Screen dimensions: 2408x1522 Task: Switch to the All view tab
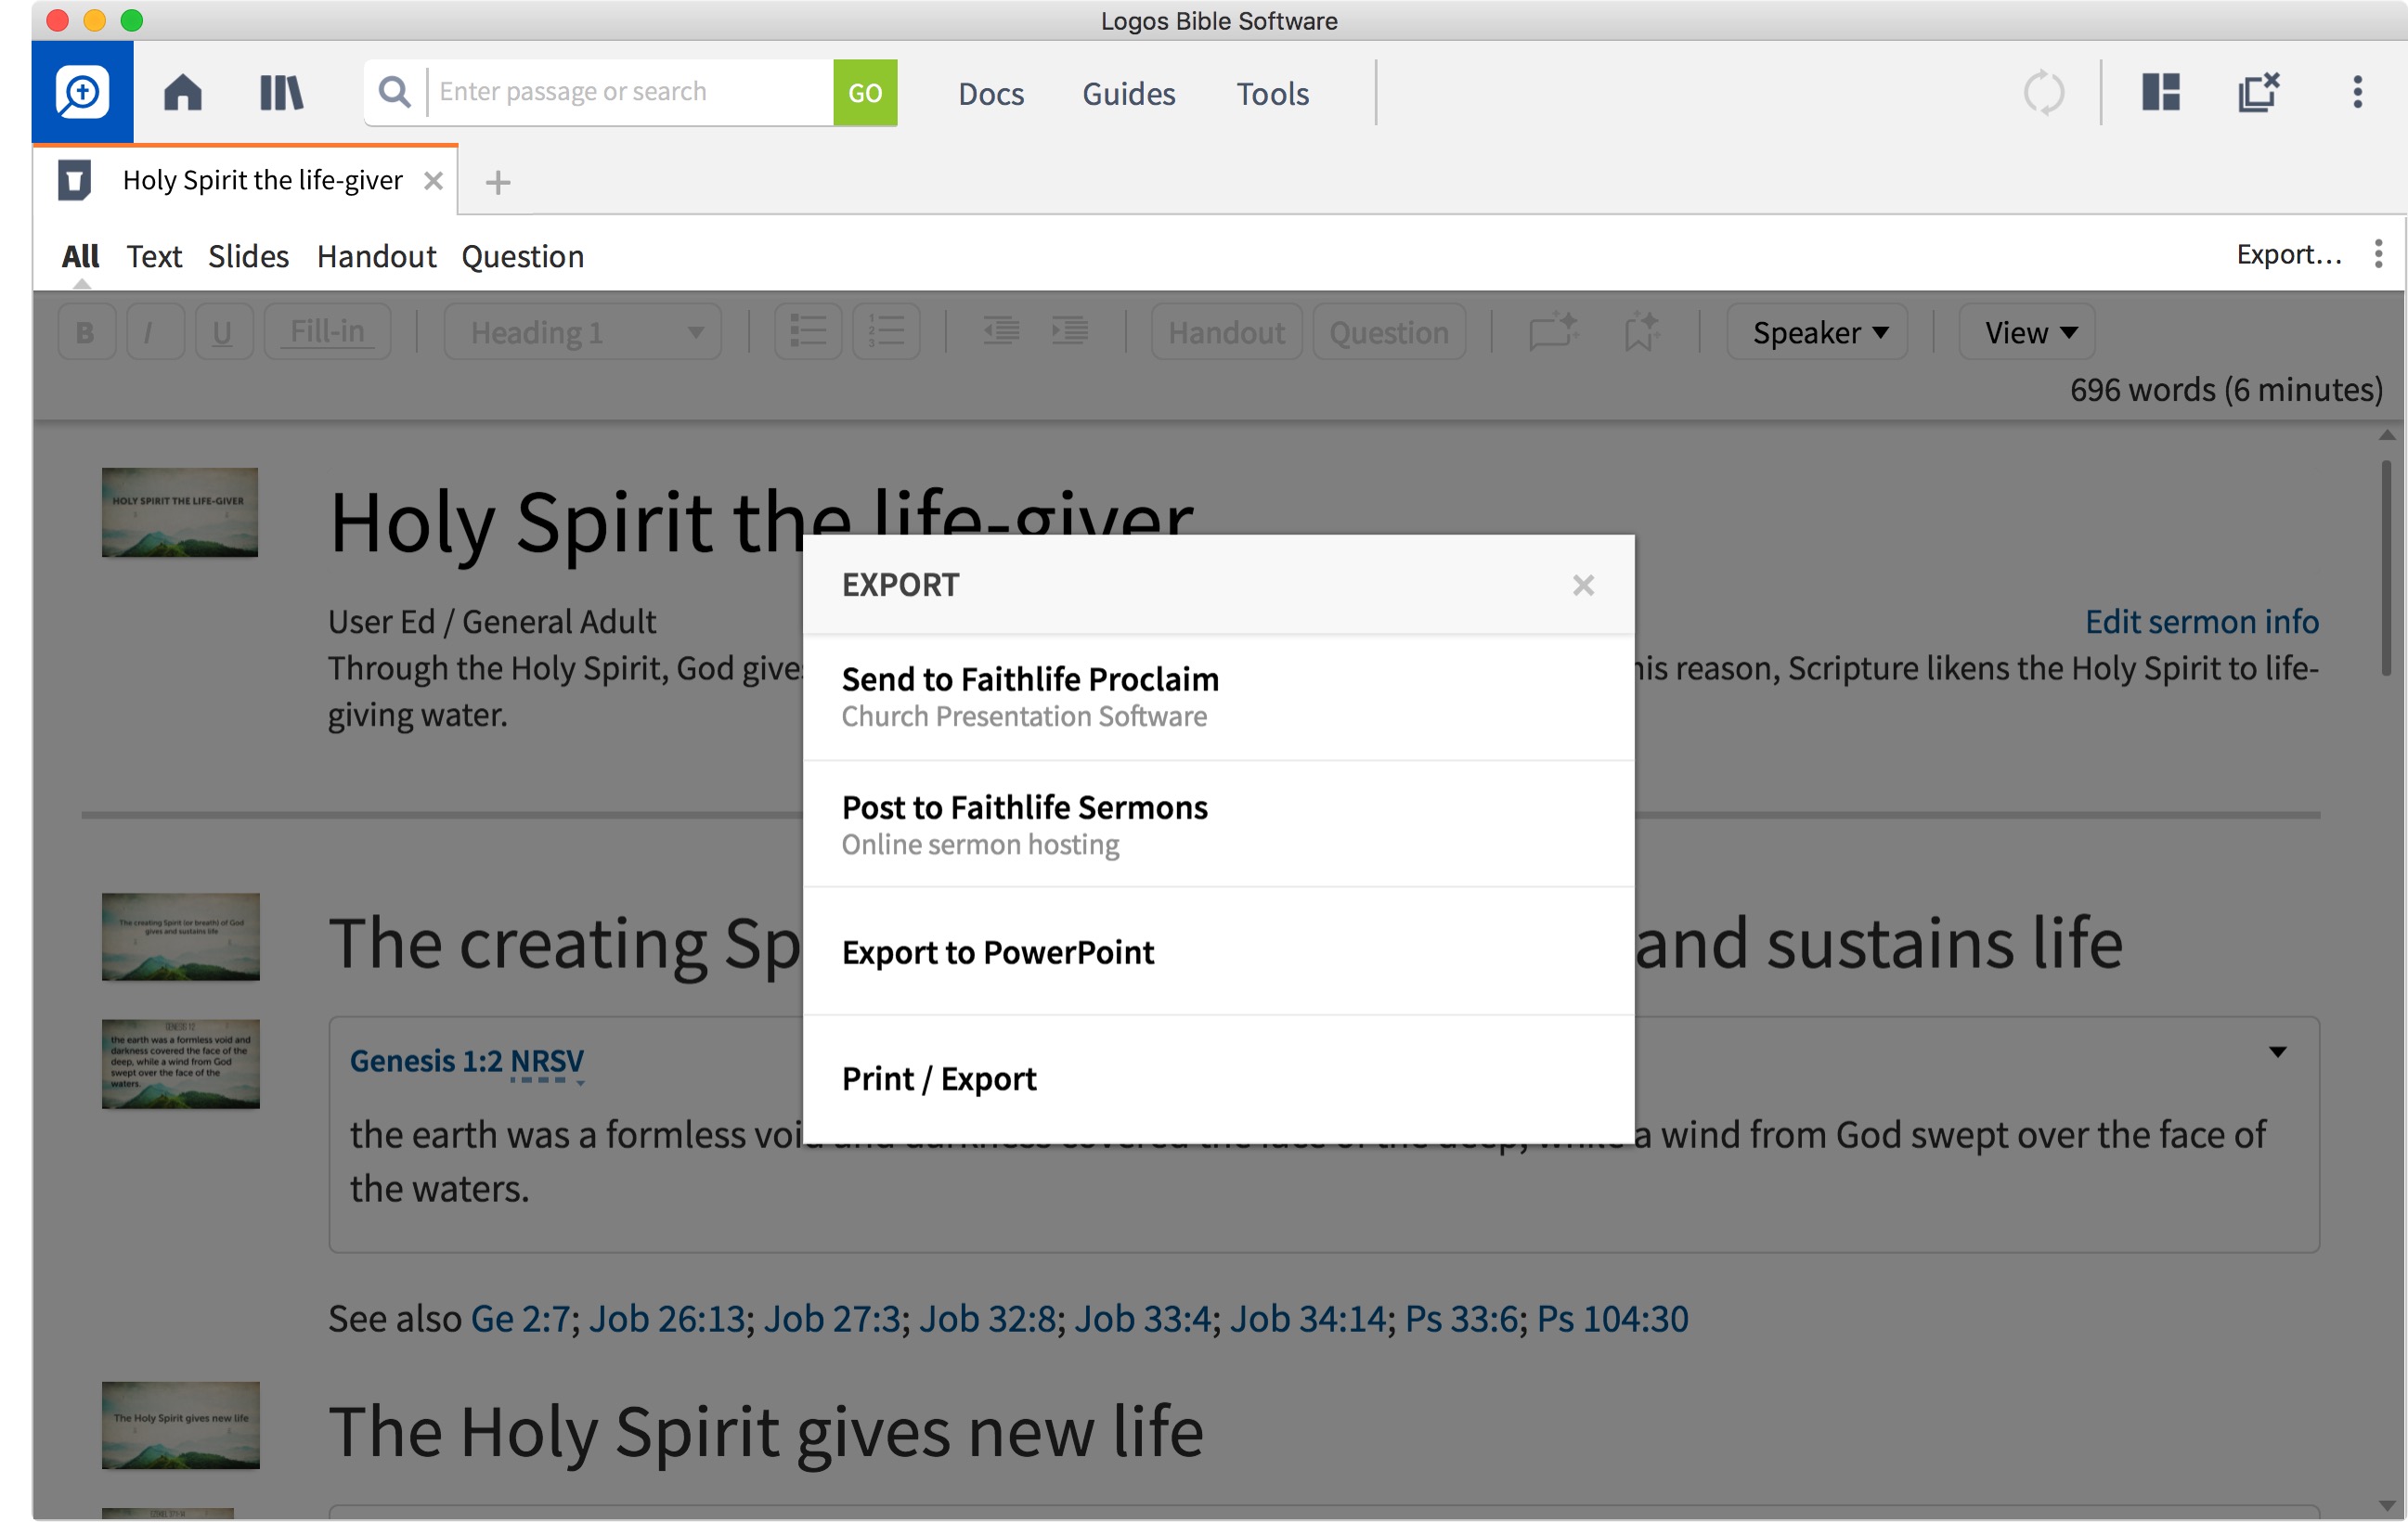tap(80, 256)
